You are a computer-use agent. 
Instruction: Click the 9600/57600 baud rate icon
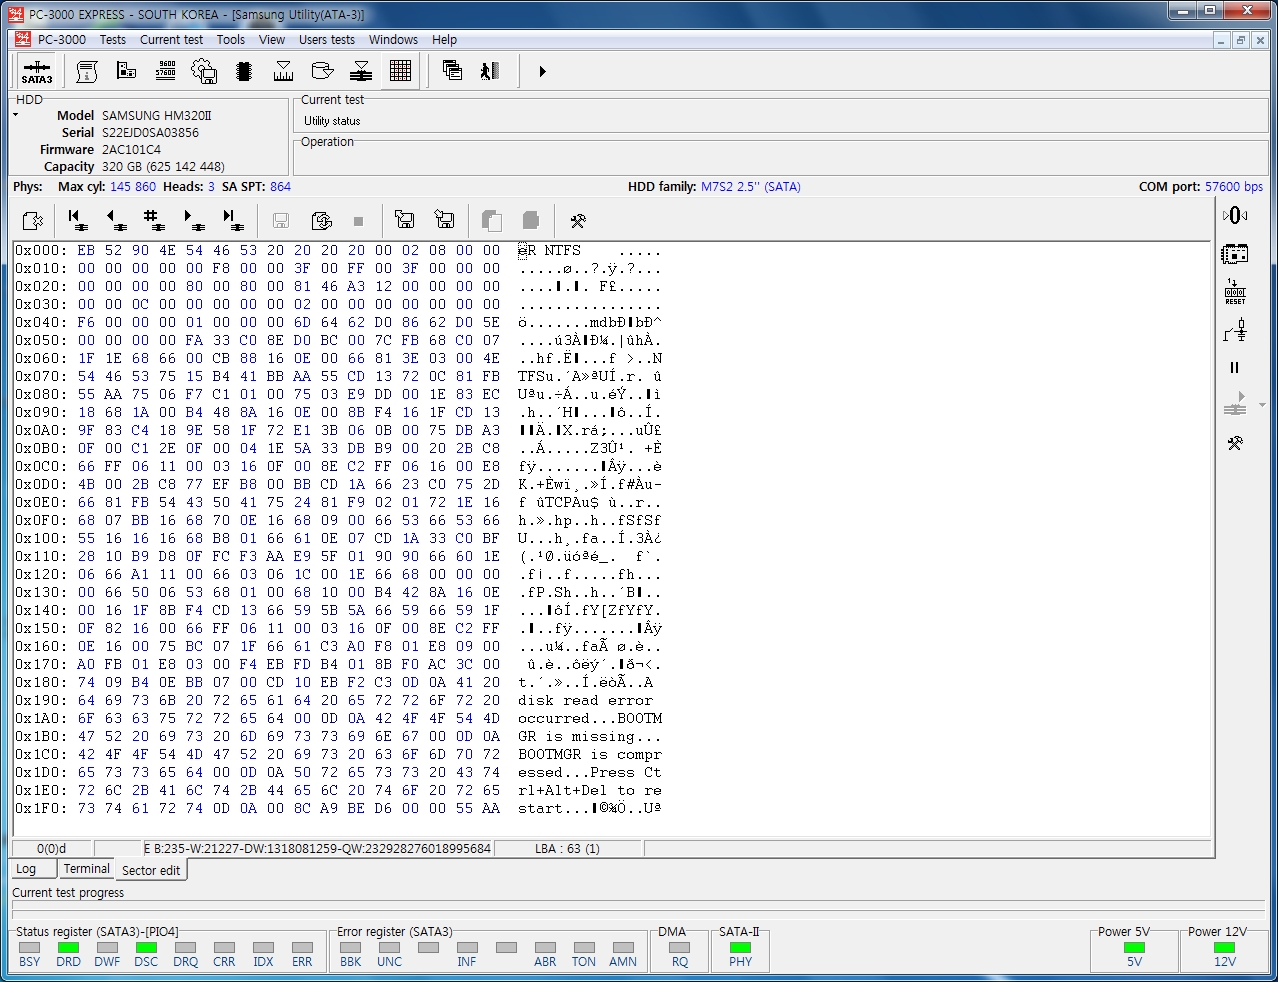(x=165, y=71)
